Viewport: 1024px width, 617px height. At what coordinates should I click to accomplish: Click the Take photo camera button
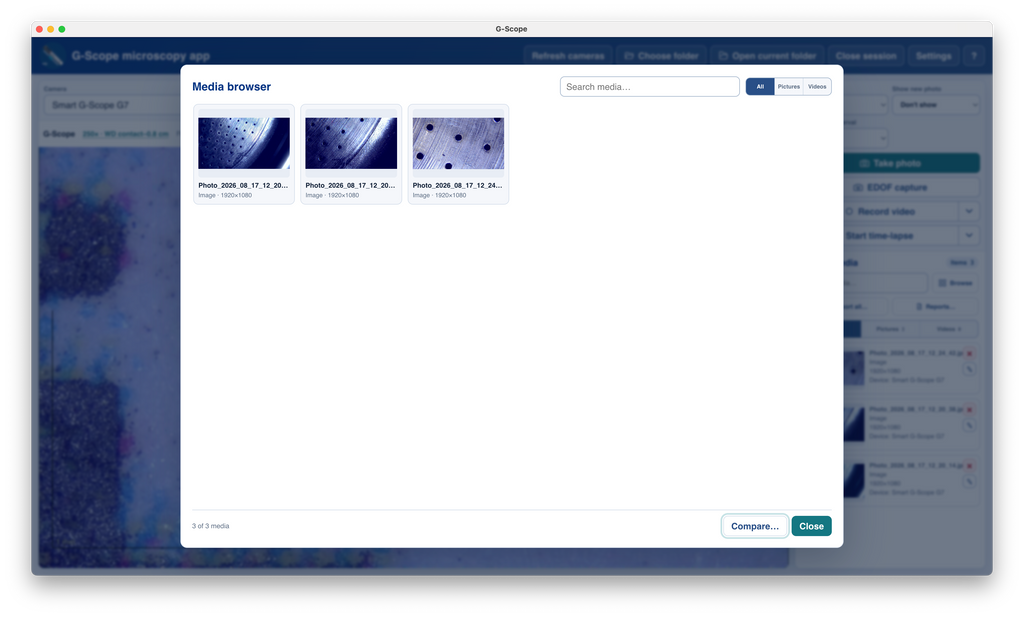(x=912, y=163)
